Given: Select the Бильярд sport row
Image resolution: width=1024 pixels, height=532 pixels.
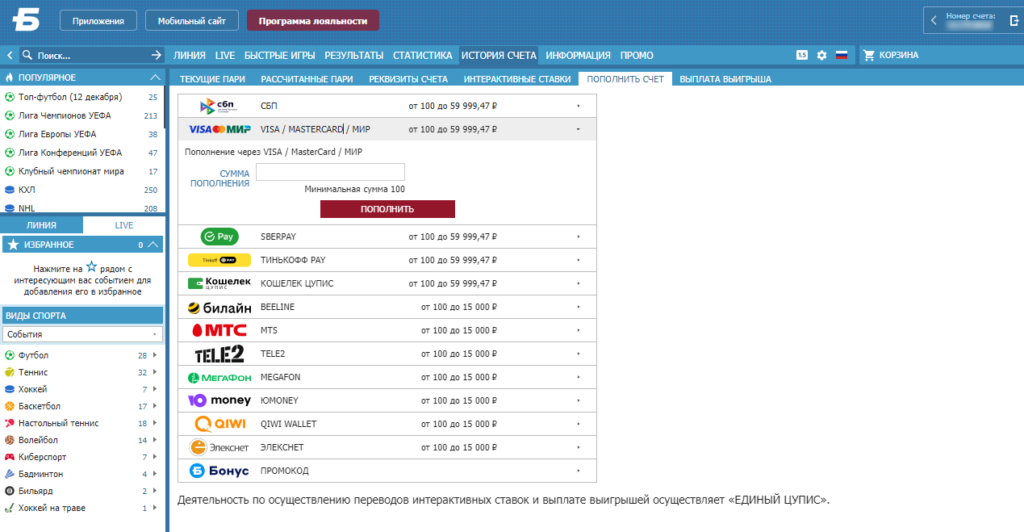Looking at the screenshot, I should pos(82,491).
